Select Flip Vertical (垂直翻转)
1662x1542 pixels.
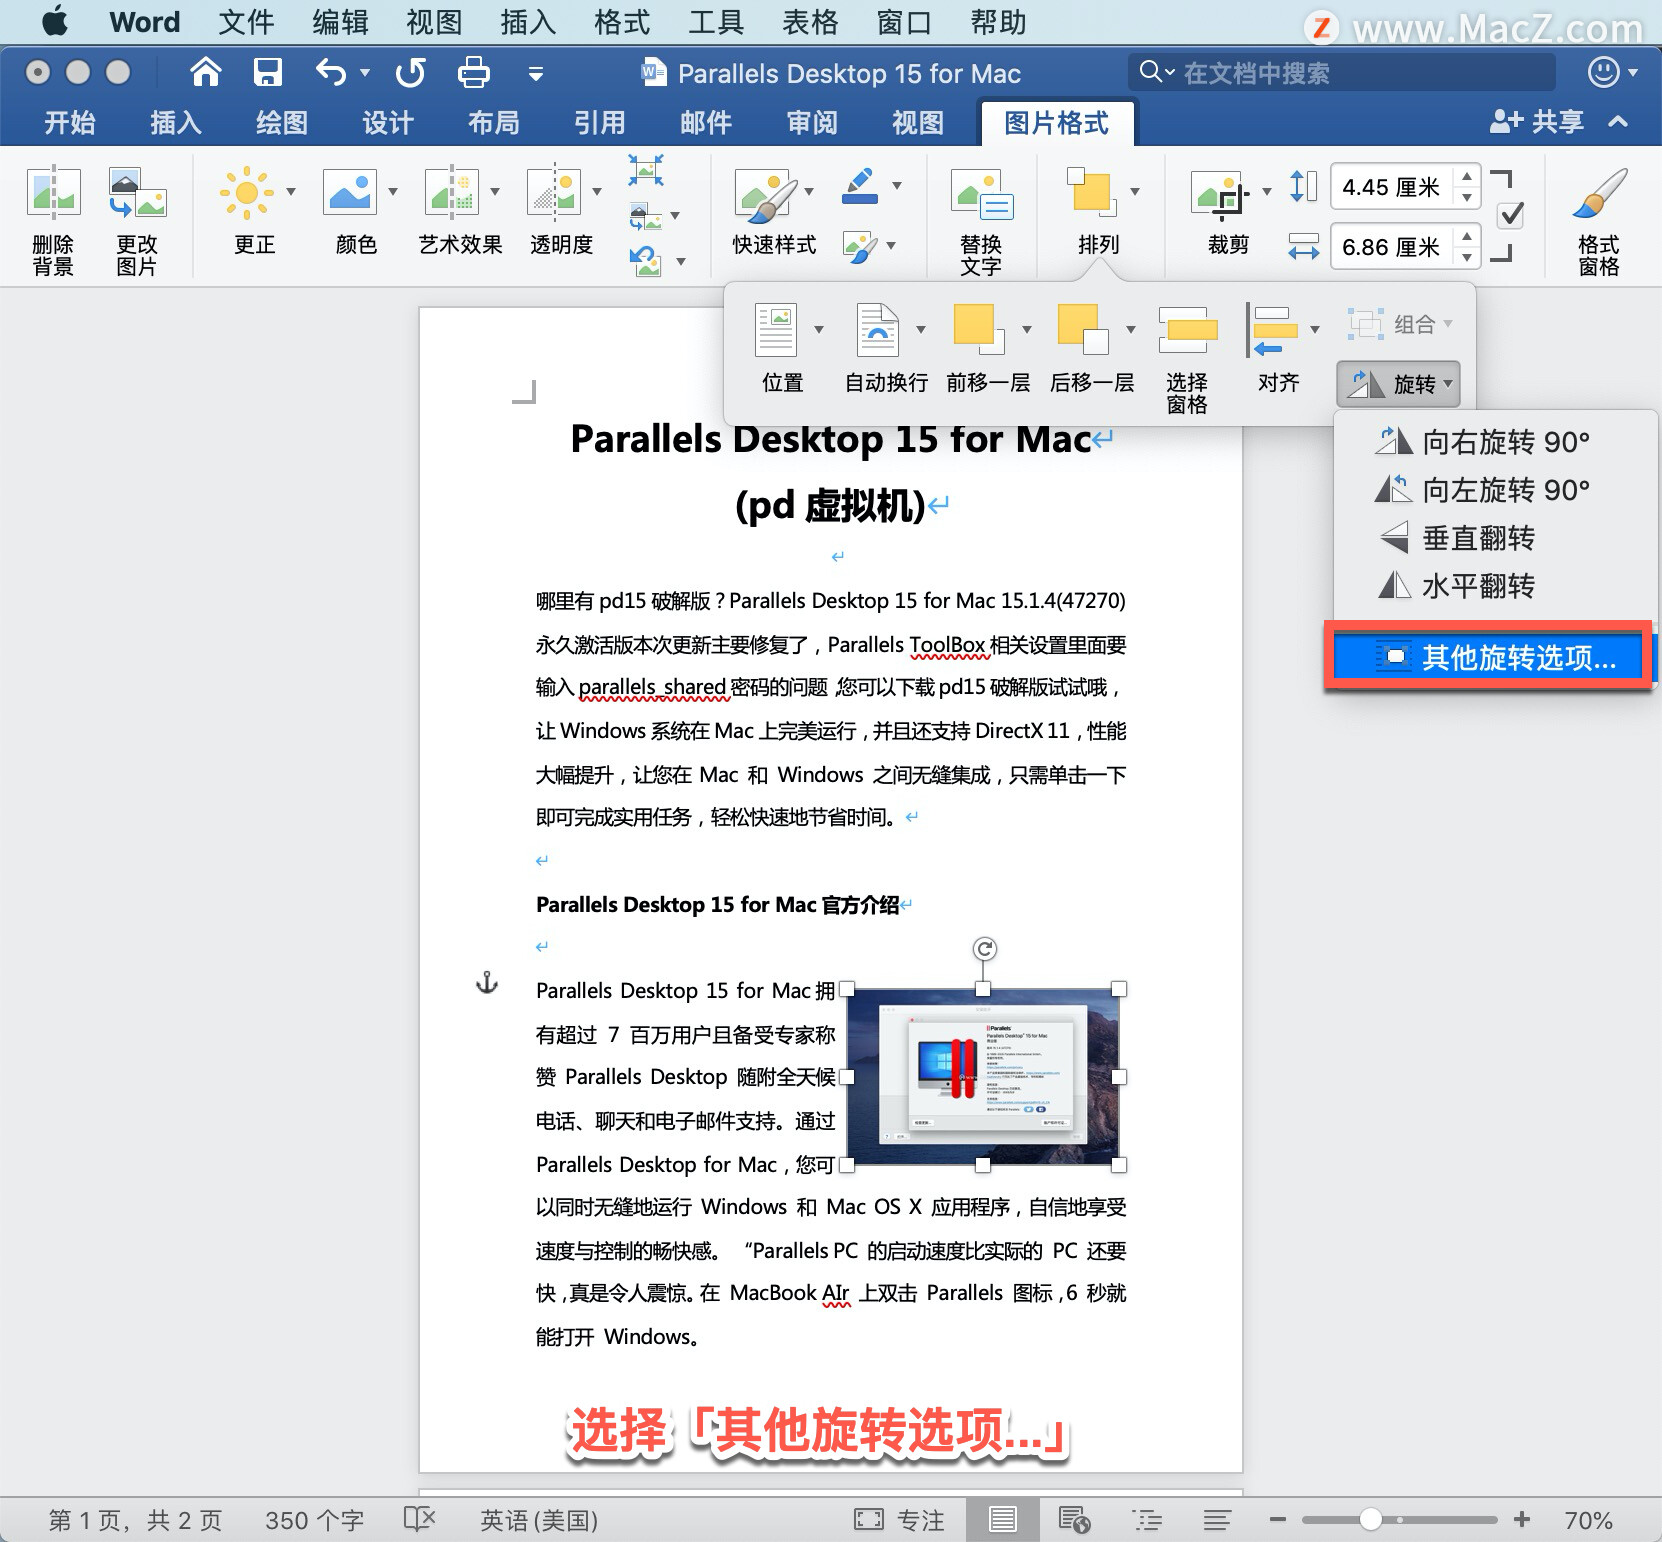point(1496,538)
